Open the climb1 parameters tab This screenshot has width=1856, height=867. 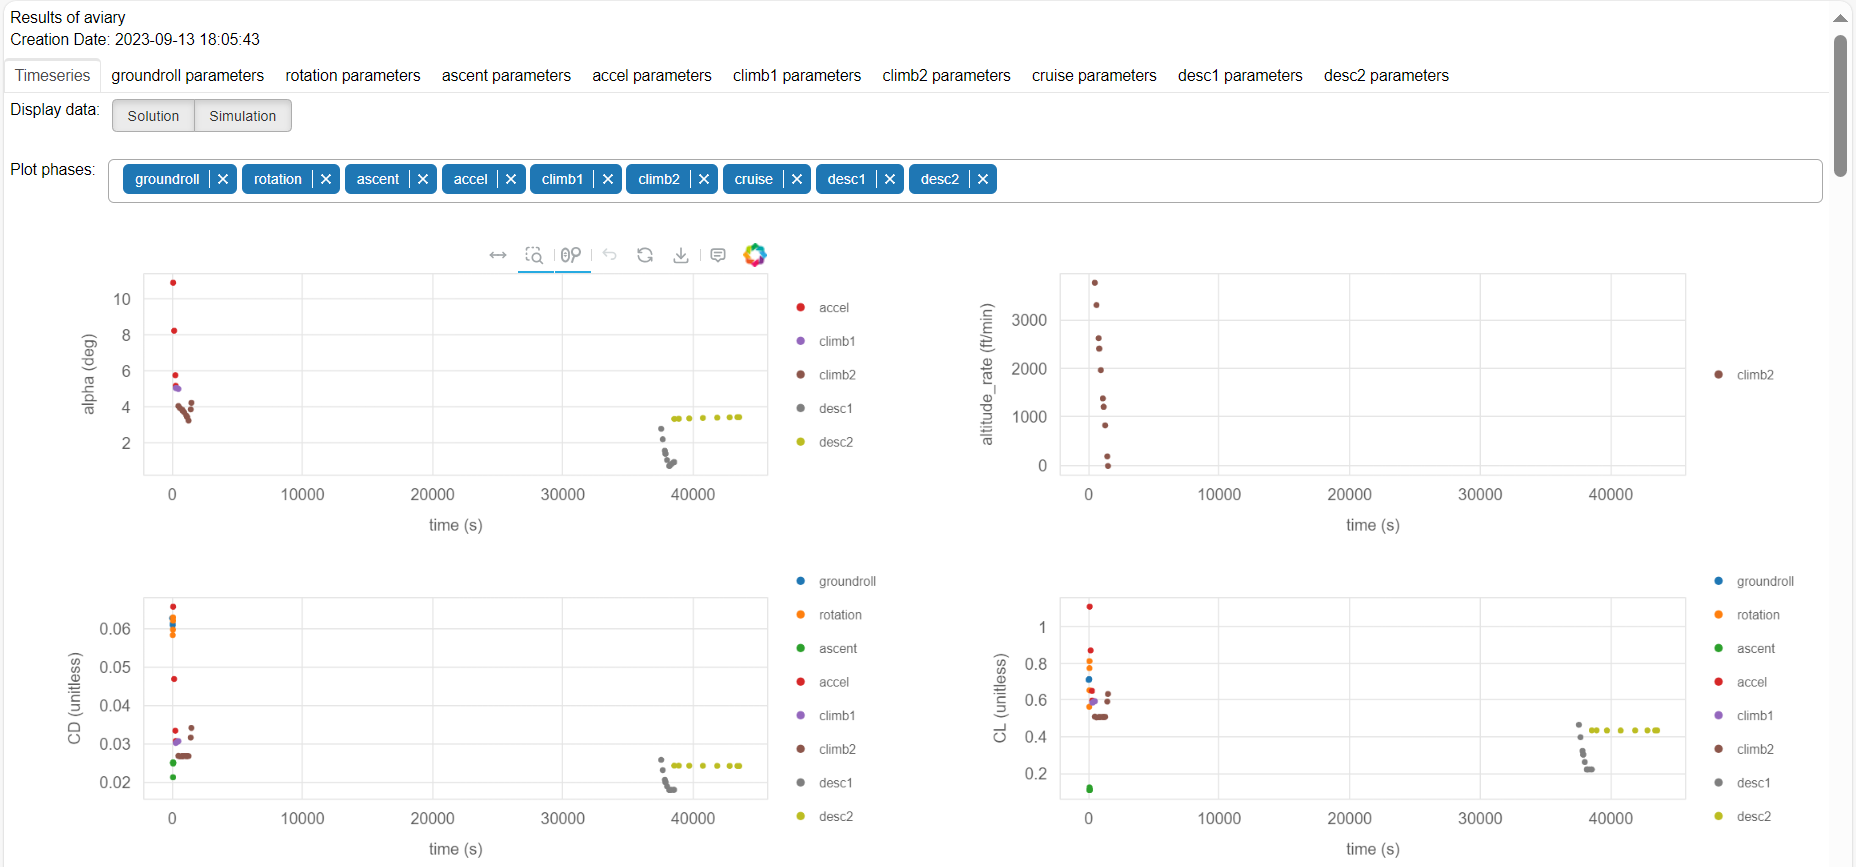[x=797, y=75]
